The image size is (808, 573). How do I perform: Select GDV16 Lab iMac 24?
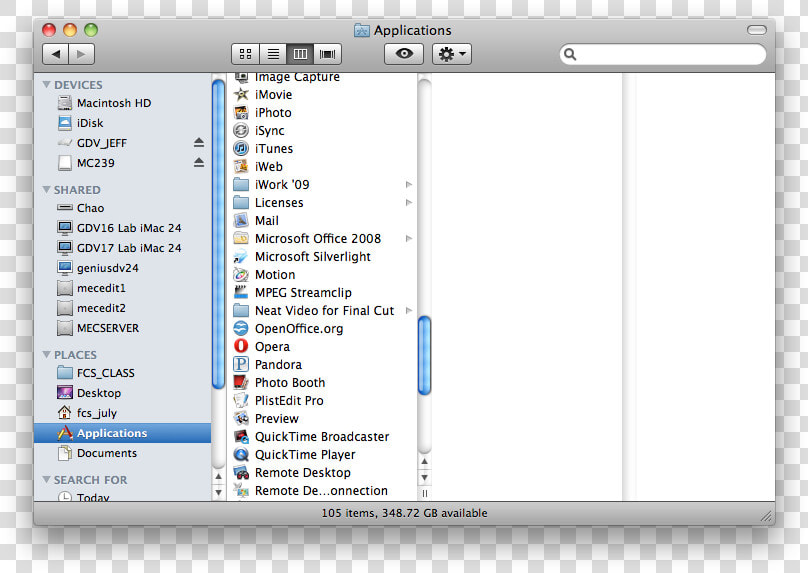pos(123,228)
